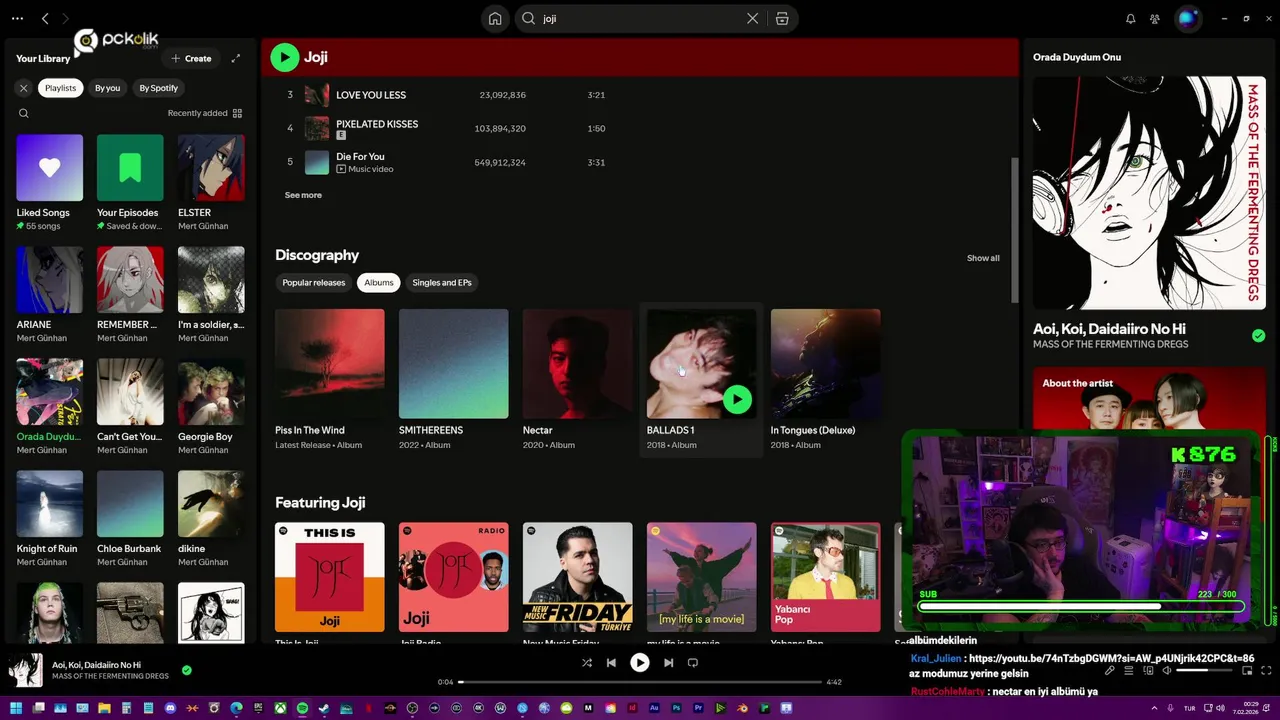Image resolution: width=1280 pixels, height=720 pixels.
Task: Adjust the volume slider
Action: point(1206,671)
